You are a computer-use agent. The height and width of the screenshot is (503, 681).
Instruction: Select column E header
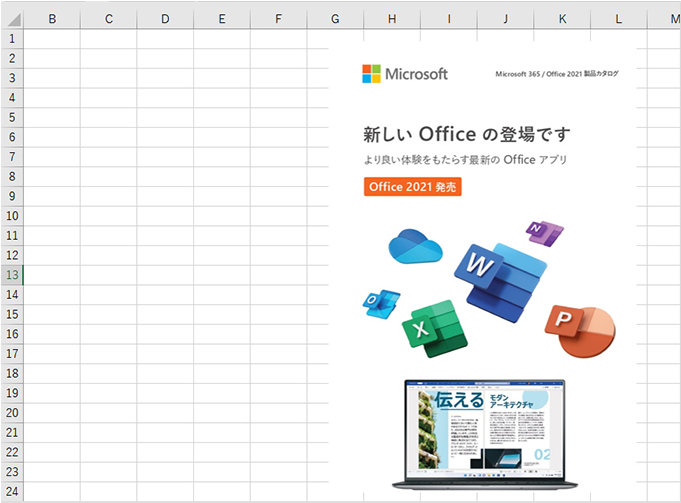tap(222, 19)
